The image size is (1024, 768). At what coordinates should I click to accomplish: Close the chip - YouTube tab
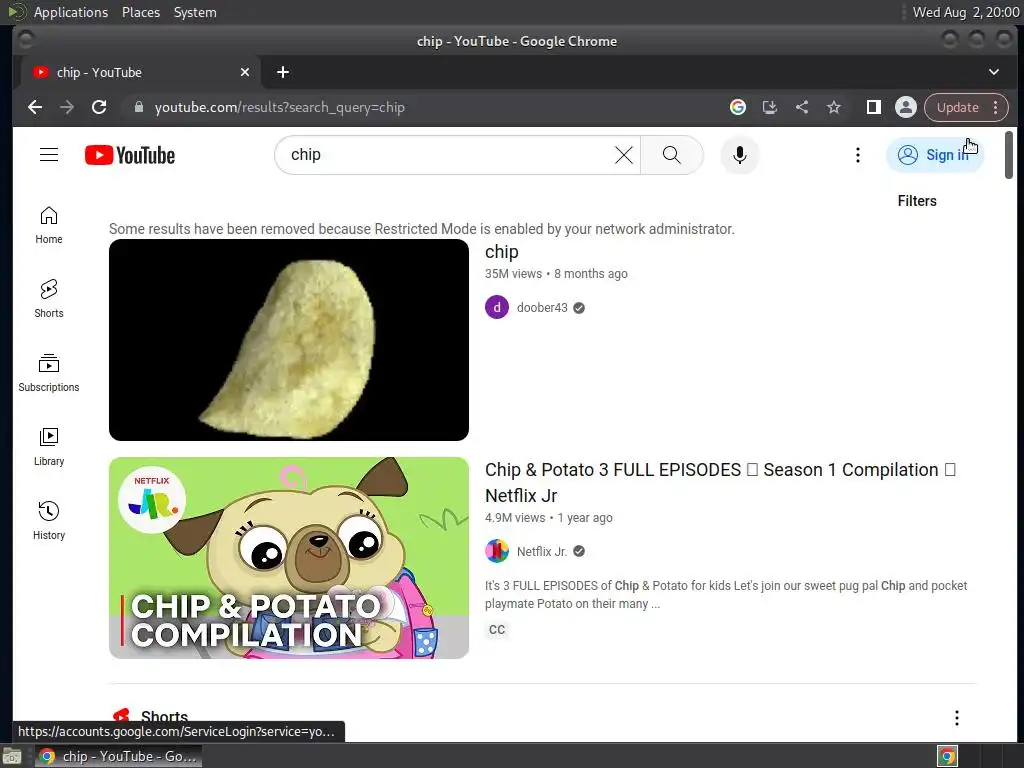245,72
